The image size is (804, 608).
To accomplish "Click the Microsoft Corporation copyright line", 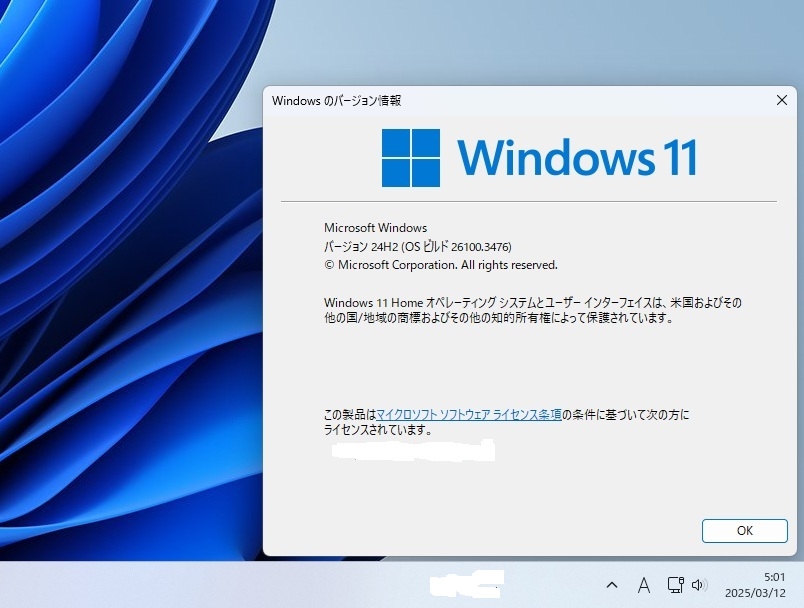I will (440, 265).
